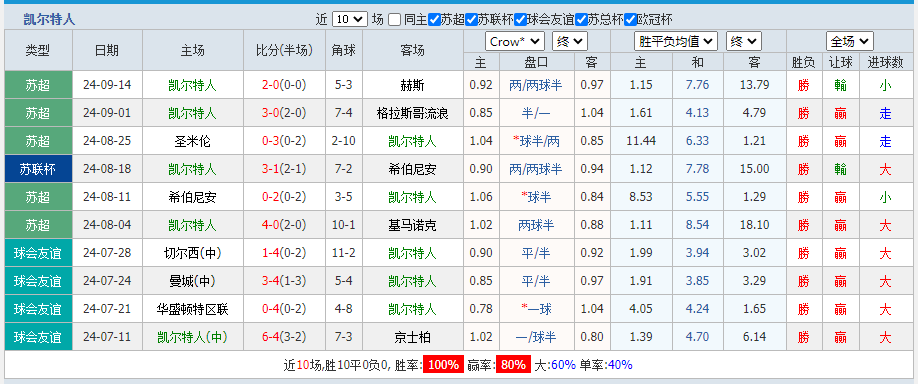
Task: Toggle the 同主 checkbox
Action: [x=395, y=19]
